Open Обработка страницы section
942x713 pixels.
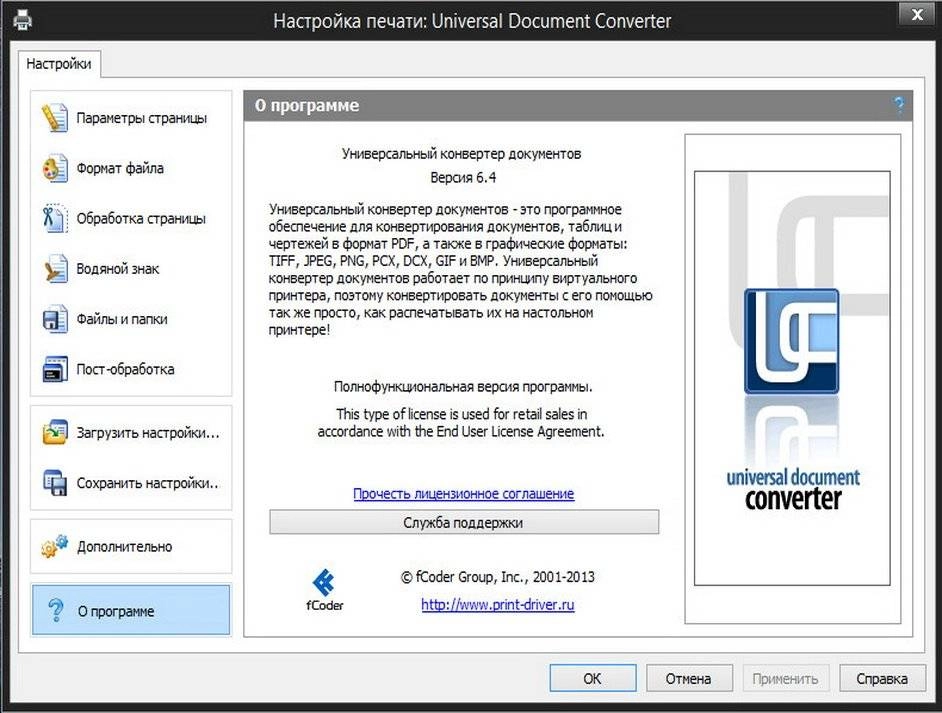131,218
